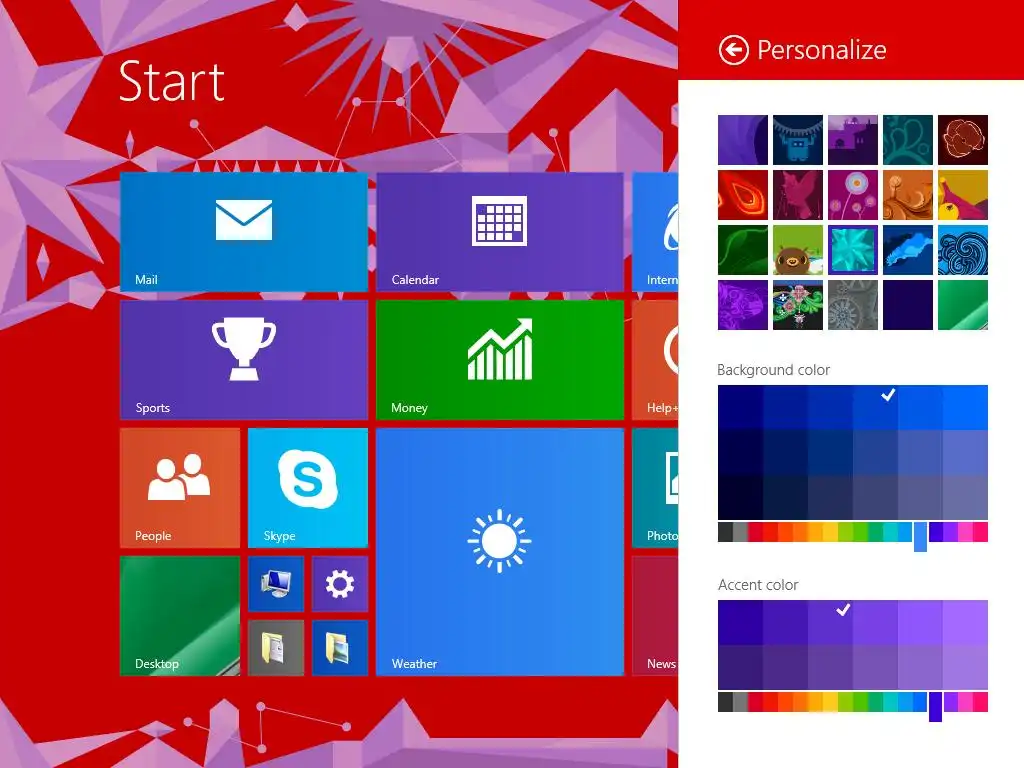The width and height of the screenshot is (1024, 768).
Task: Open the documents folder tile with gray background
Action: click(276, 648)
